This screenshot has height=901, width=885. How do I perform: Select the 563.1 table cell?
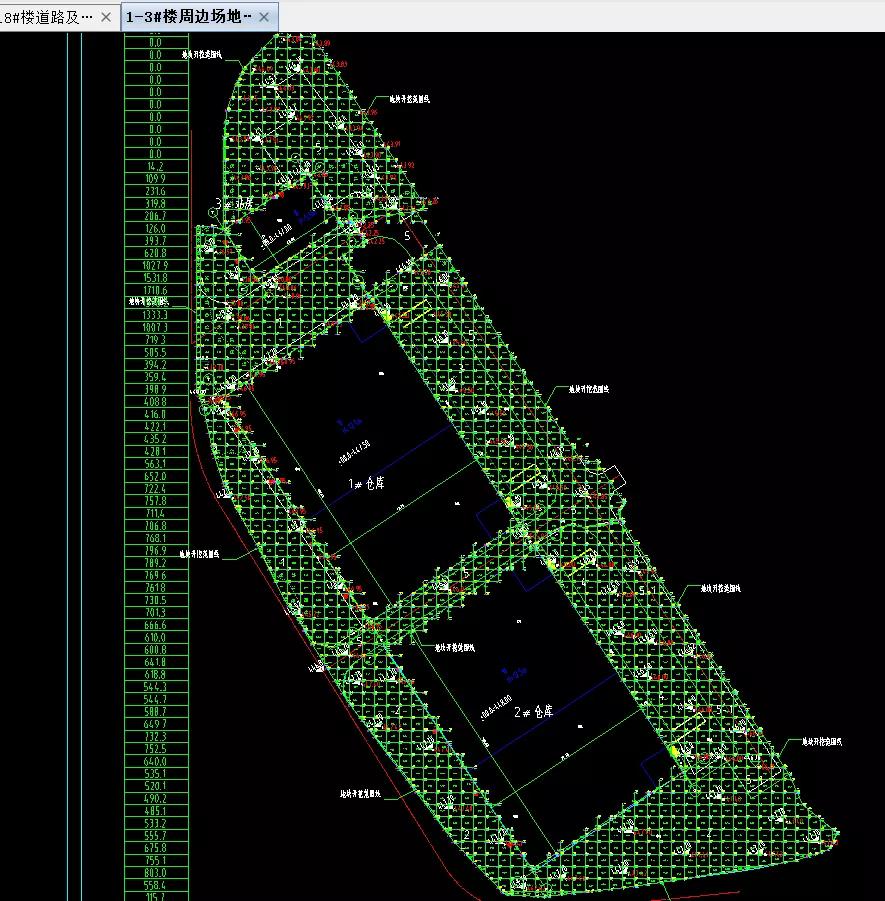155,464
